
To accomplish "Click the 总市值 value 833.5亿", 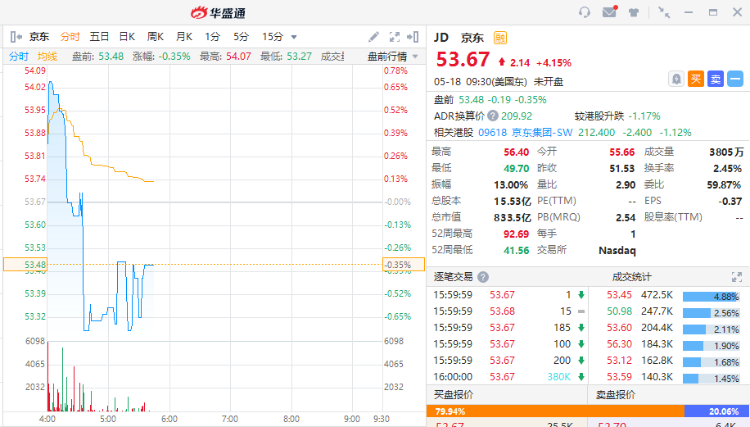I will (512, 218).
